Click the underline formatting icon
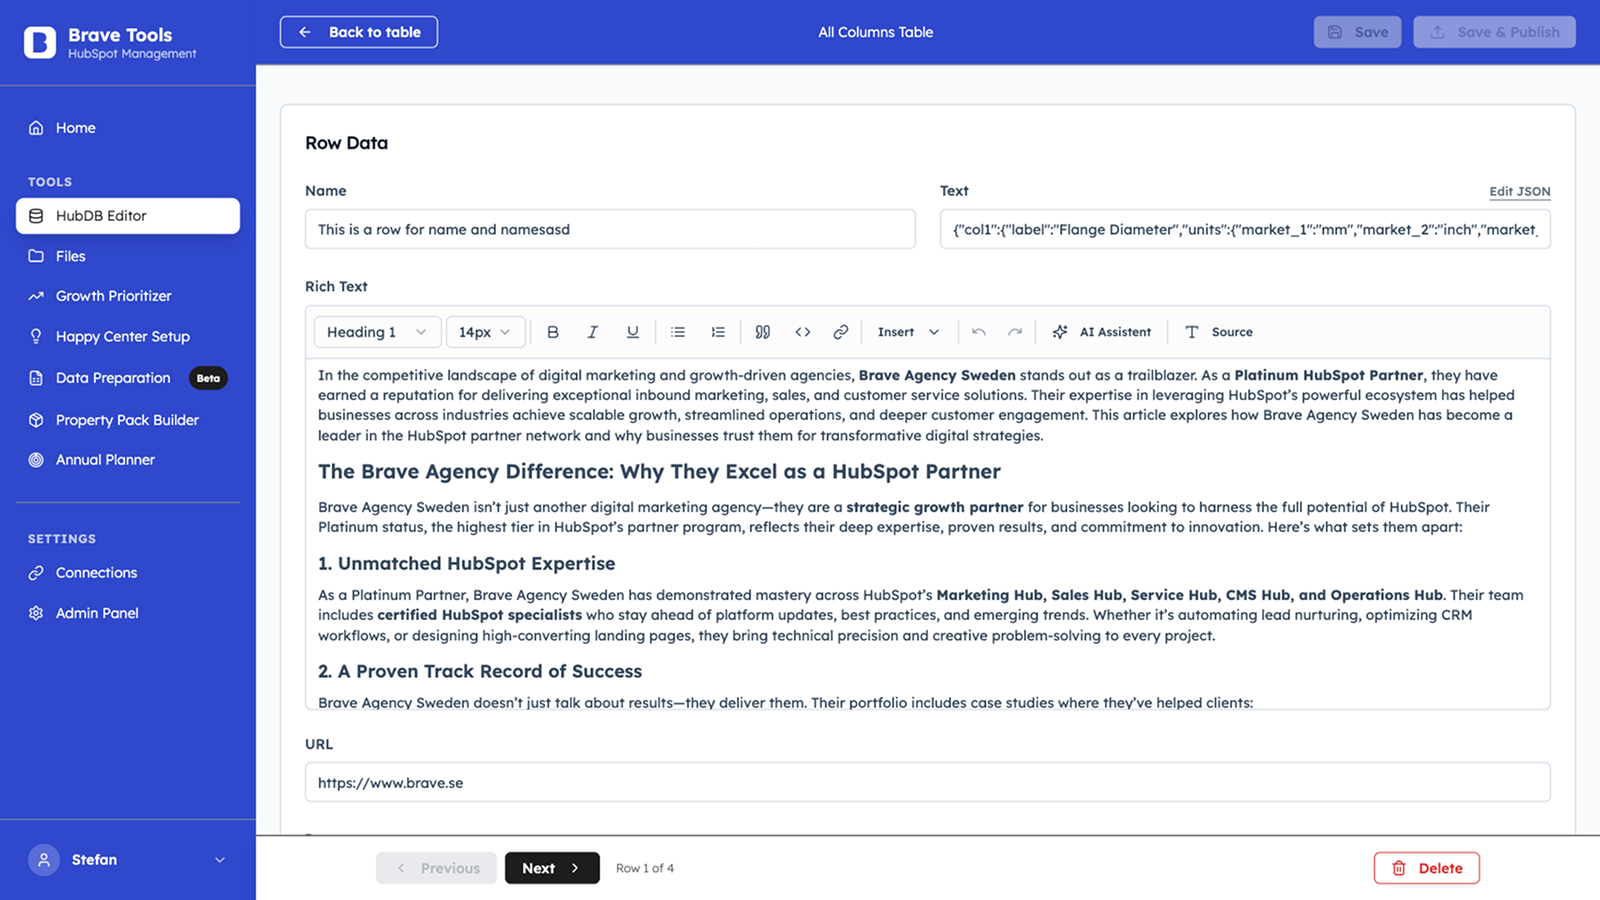This screenshot has width=1600, height=900. tap(632, 332)
